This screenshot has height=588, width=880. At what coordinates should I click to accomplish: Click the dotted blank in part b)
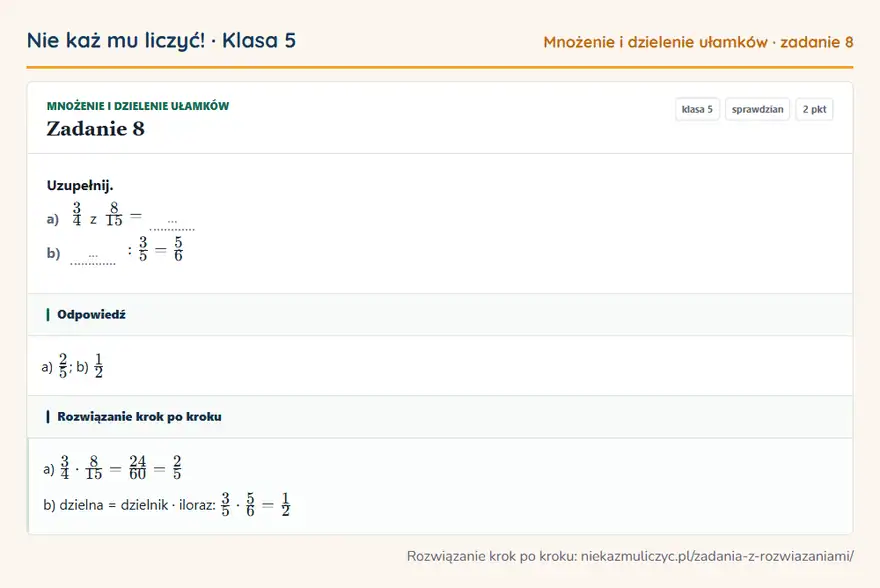pyautogui.click(x=93, y=259)
